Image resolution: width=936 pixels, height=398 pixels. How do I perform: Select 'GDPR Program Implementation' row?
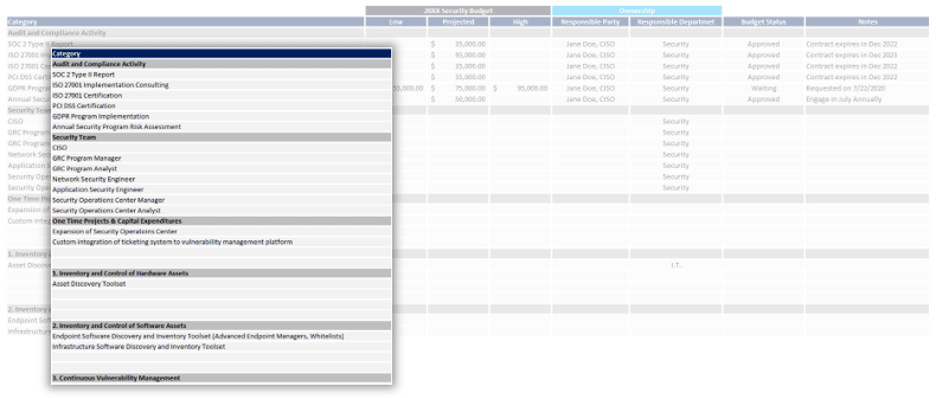click(221, 116)
